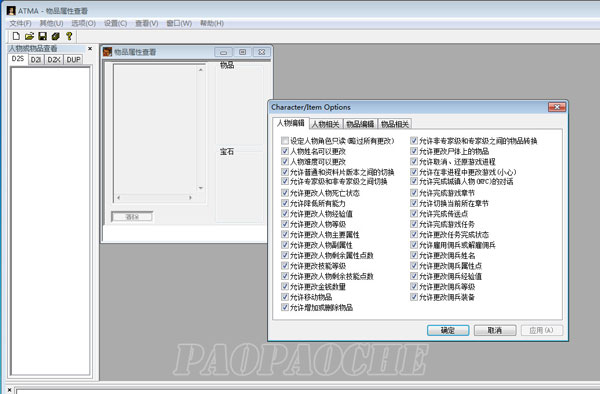Click the 取消 button
Image resolution: width=600 pixels, height=394 pixels.
[x=495, y=330]
